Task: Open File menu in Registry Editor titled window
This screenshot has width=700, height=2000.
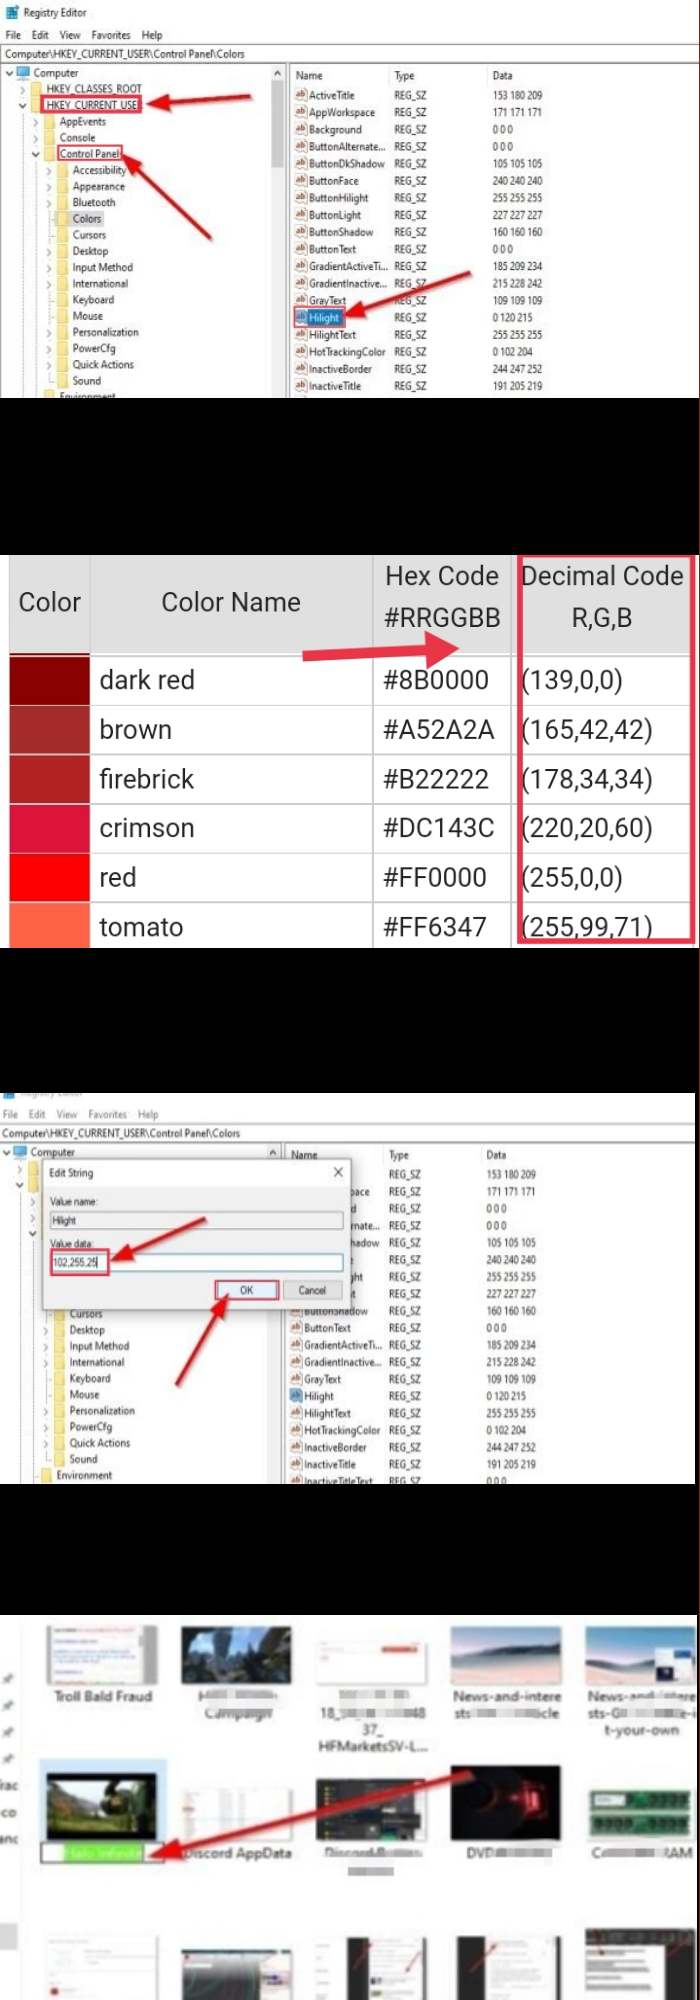Action: click(13, 34)
